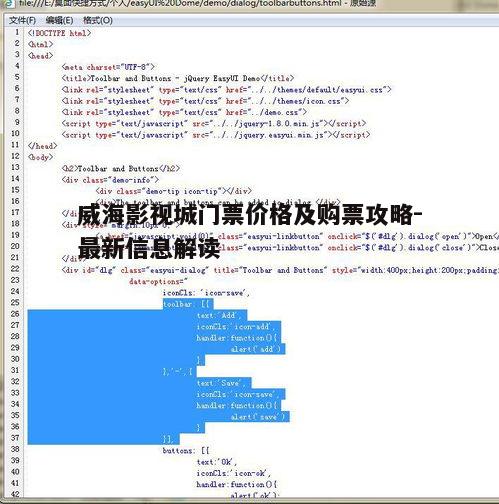Click the <title> Toolbar and Buttons line

[x=178, y=78]
